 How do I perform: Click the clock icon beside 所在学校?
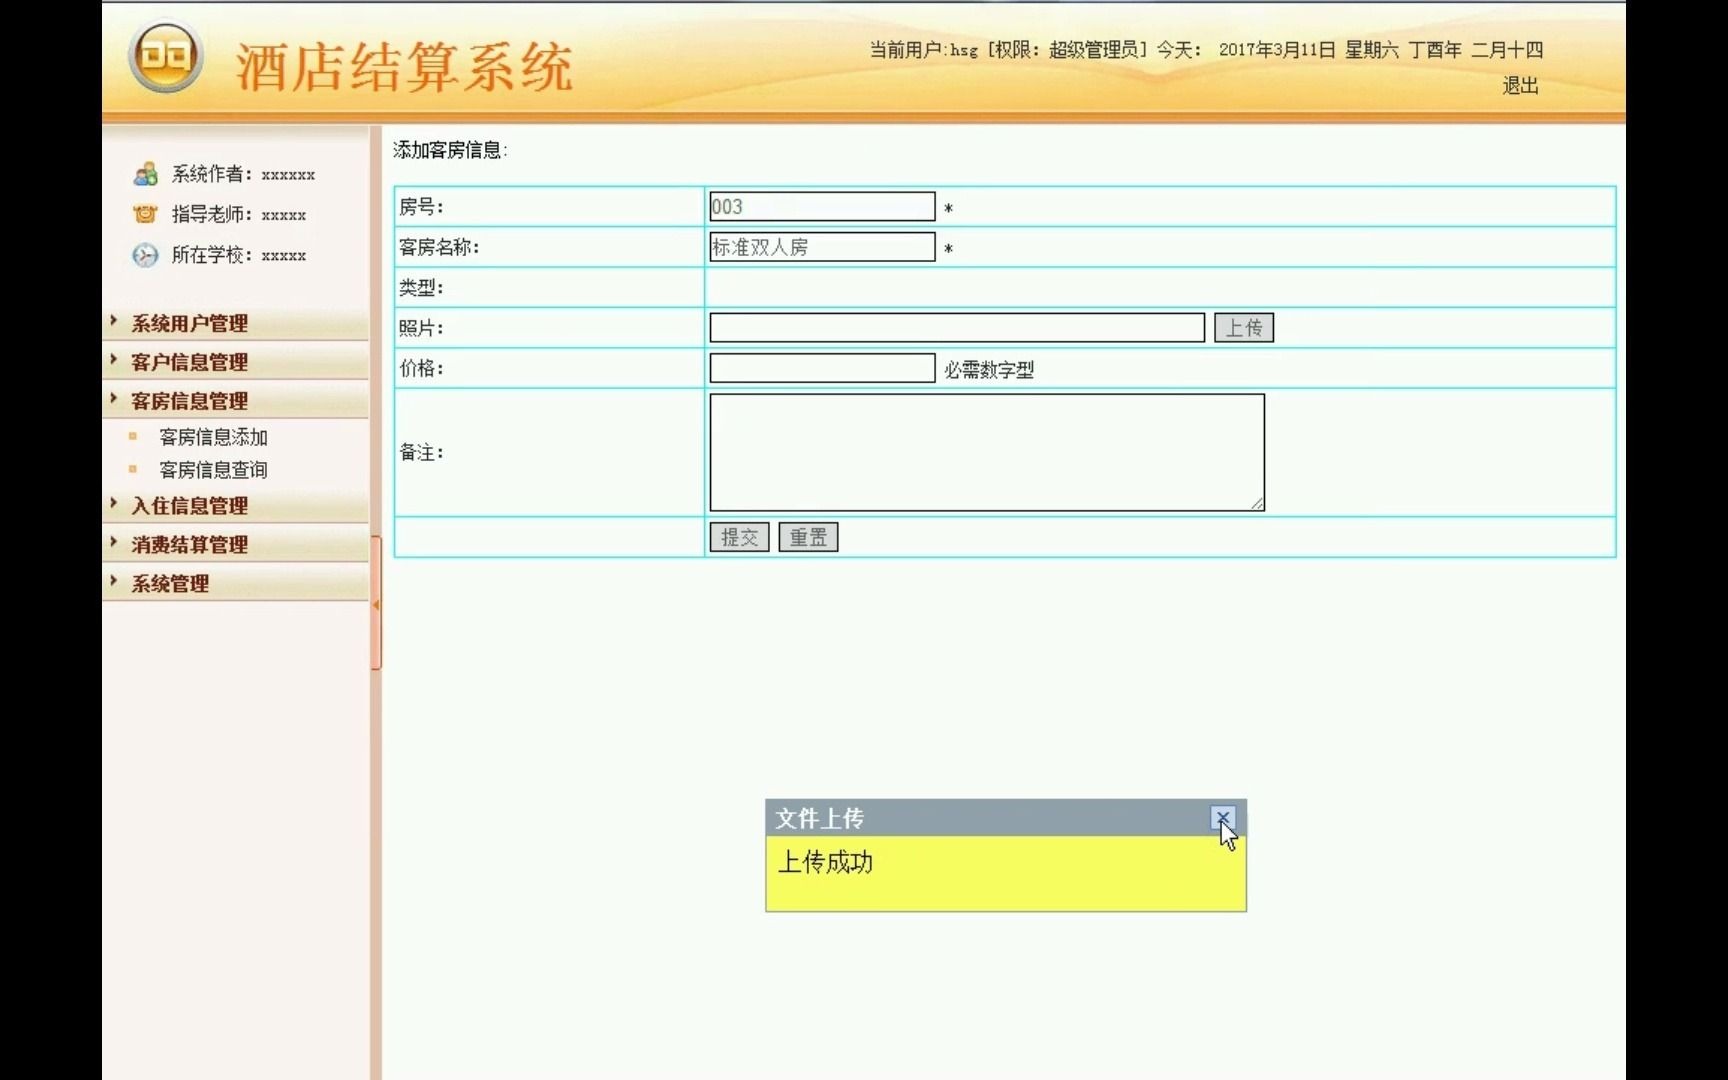pyautogui.click(x=144, y=255)
